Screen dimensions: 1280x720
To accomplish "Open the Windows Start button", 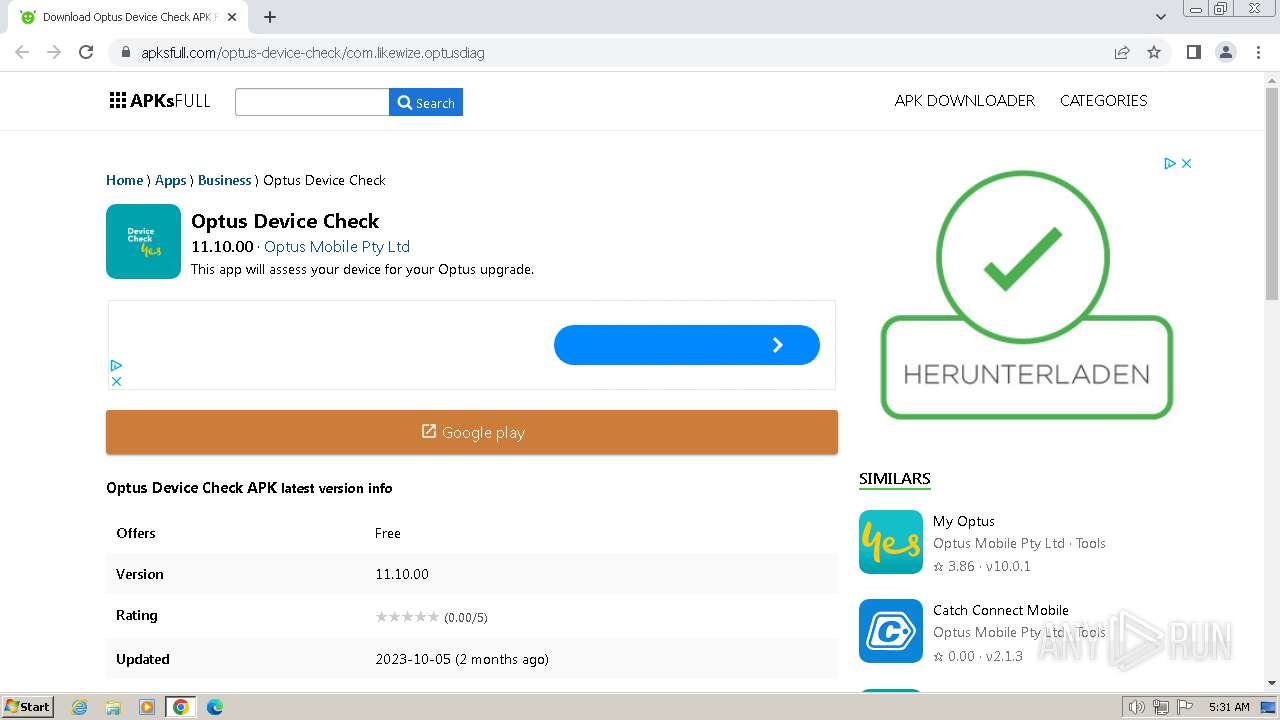I will 27,706.
